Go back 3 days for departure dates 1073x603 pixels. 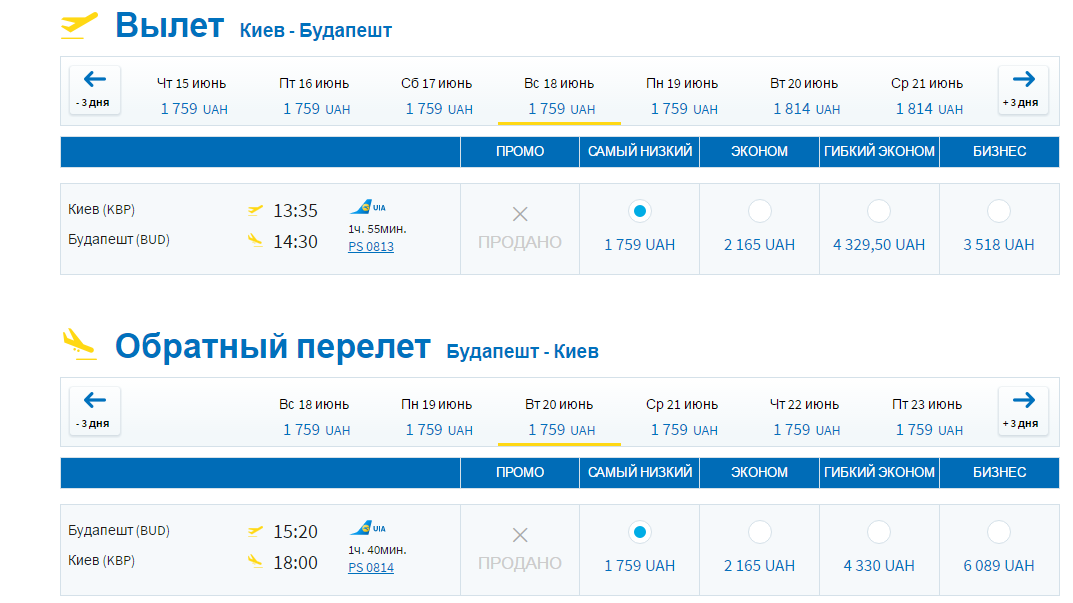point(95,90)
